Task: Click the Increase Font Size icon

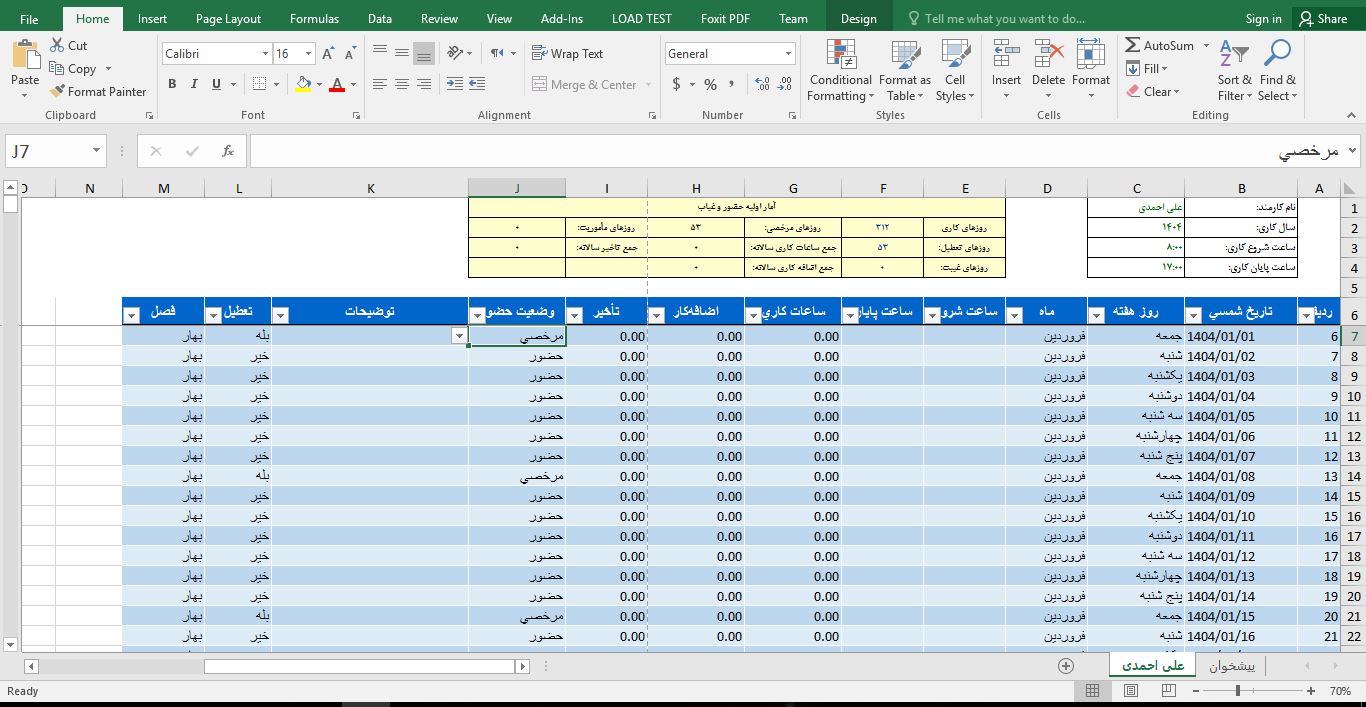Action: tap(329, 54)
